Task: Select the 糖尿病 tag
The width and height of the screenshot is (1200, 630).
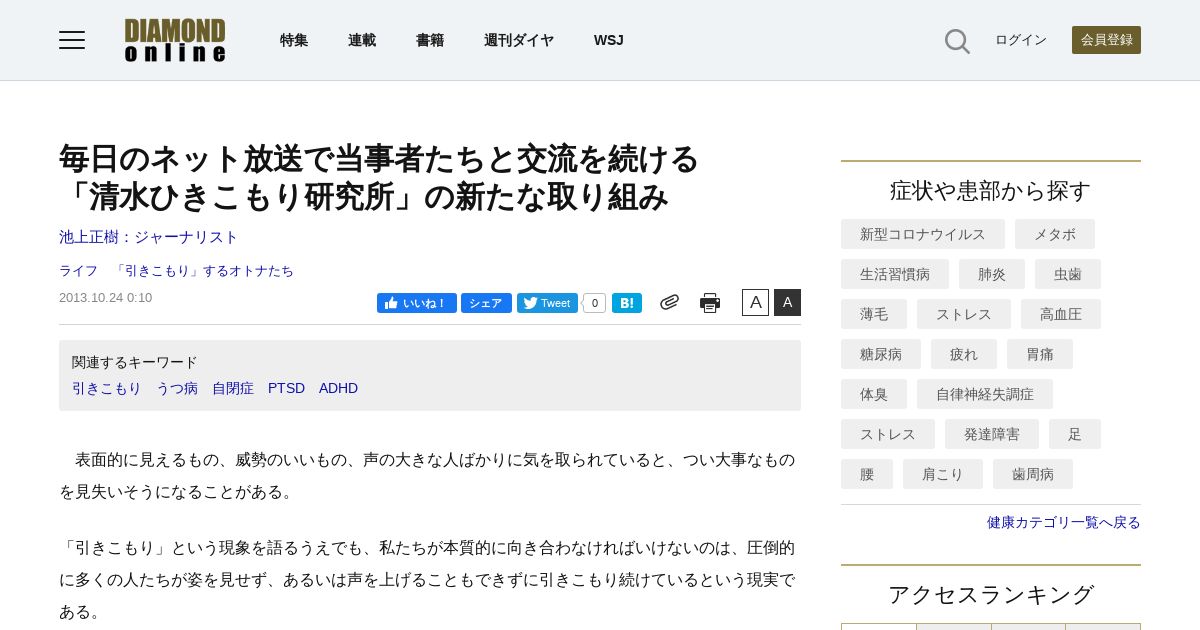Action: [881, 354]
